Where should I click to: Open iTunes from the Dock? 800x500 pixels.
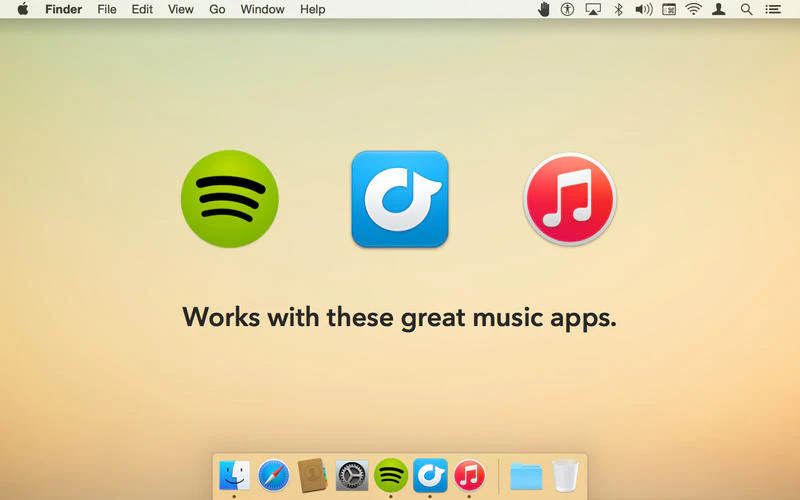click(469, 476)
